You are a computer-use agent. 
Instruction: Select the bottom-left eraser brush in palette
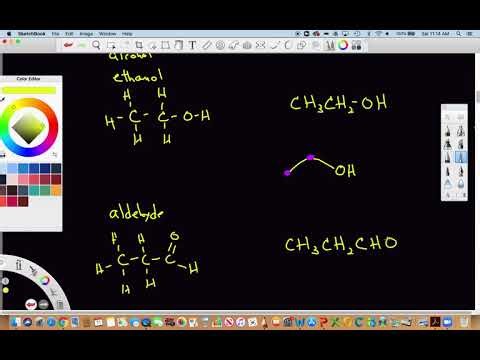[448, 183]
